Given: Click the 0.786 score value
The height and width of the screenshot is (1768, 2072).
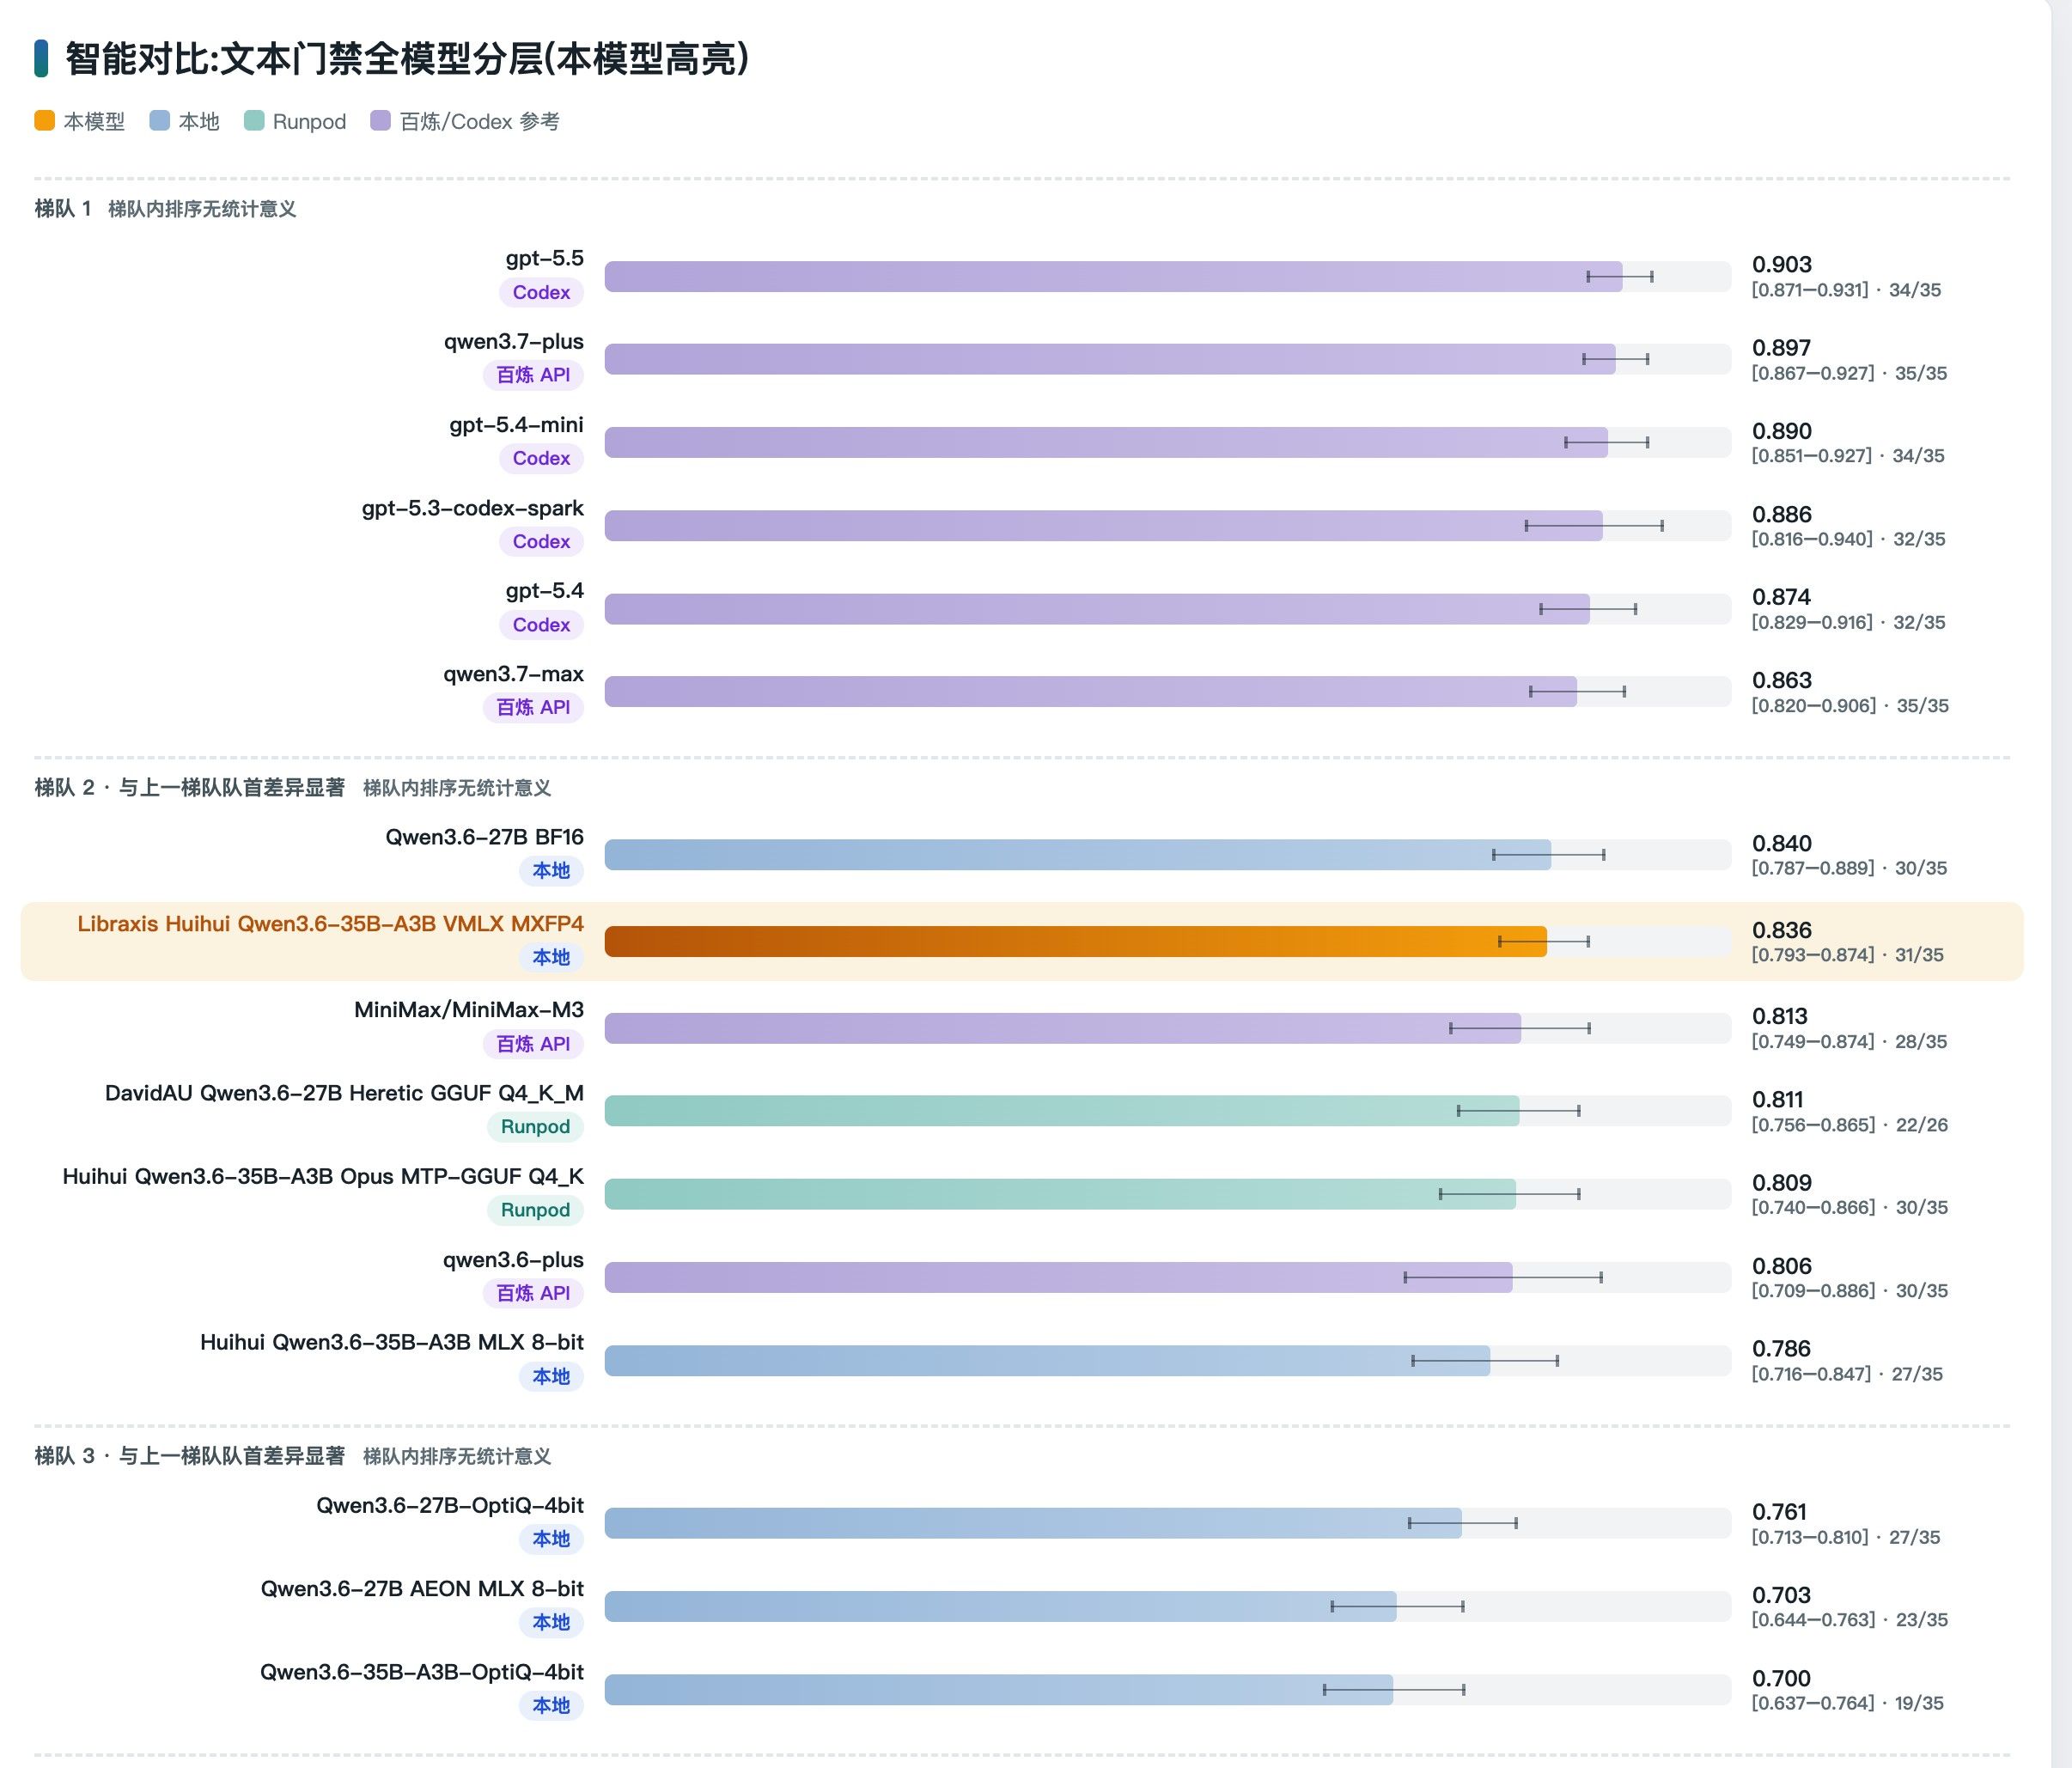Looking at the screenshot, I should (1782, 1348).
